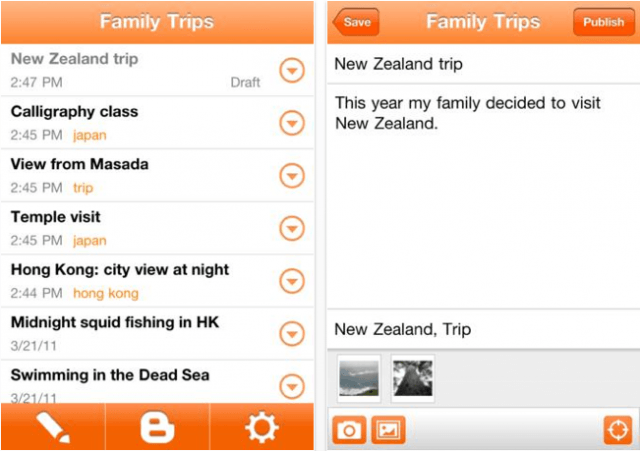Open Hong Kong city view options arrow
Viewport: 640px width, 451px height.
[x=291, y=281]
